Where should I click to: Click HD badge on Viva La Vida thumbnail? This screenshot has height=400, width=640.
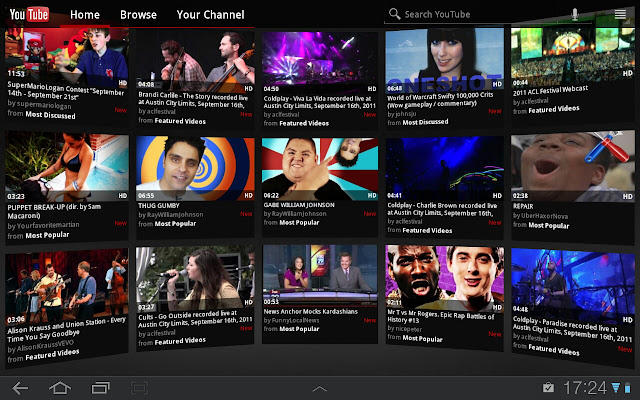[x=371, y=89]
